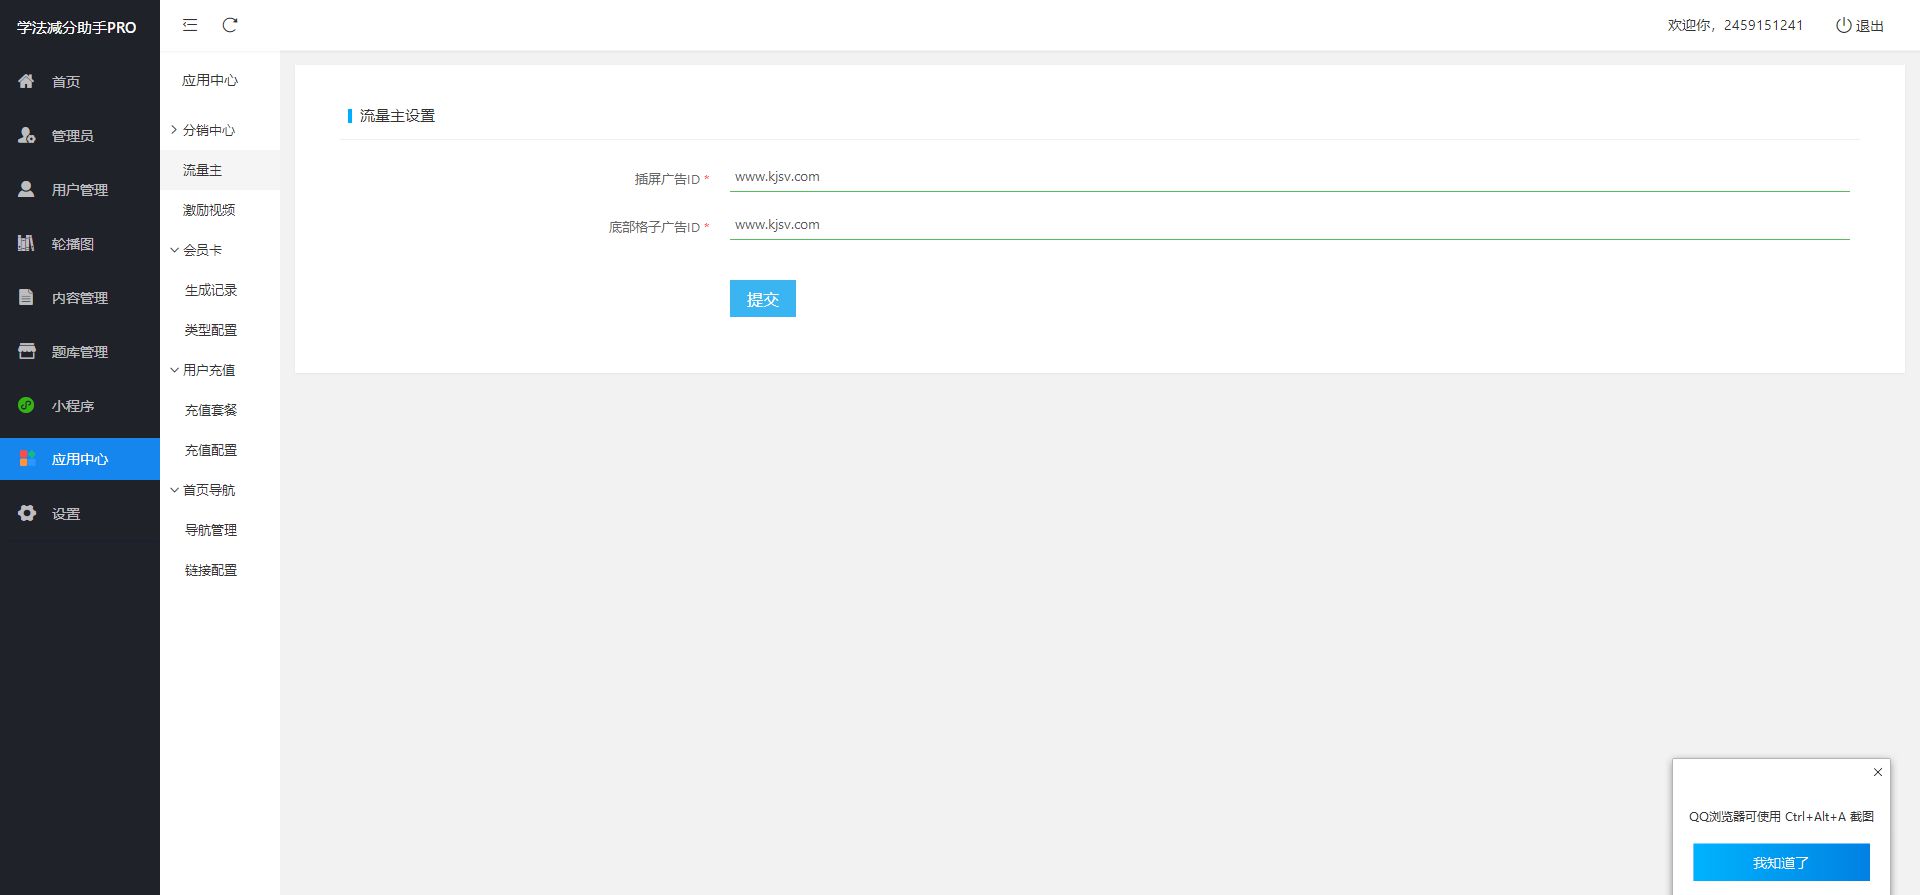Click the 题库管理 store icon

coord(26,351)
